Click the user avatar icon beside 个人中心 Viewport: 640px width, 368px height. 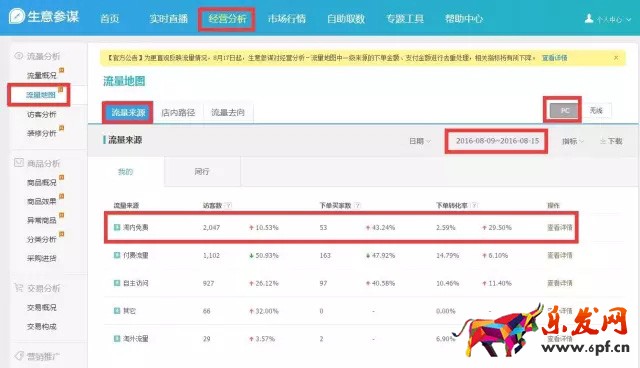pyautogui.click(x=589, y=19)
